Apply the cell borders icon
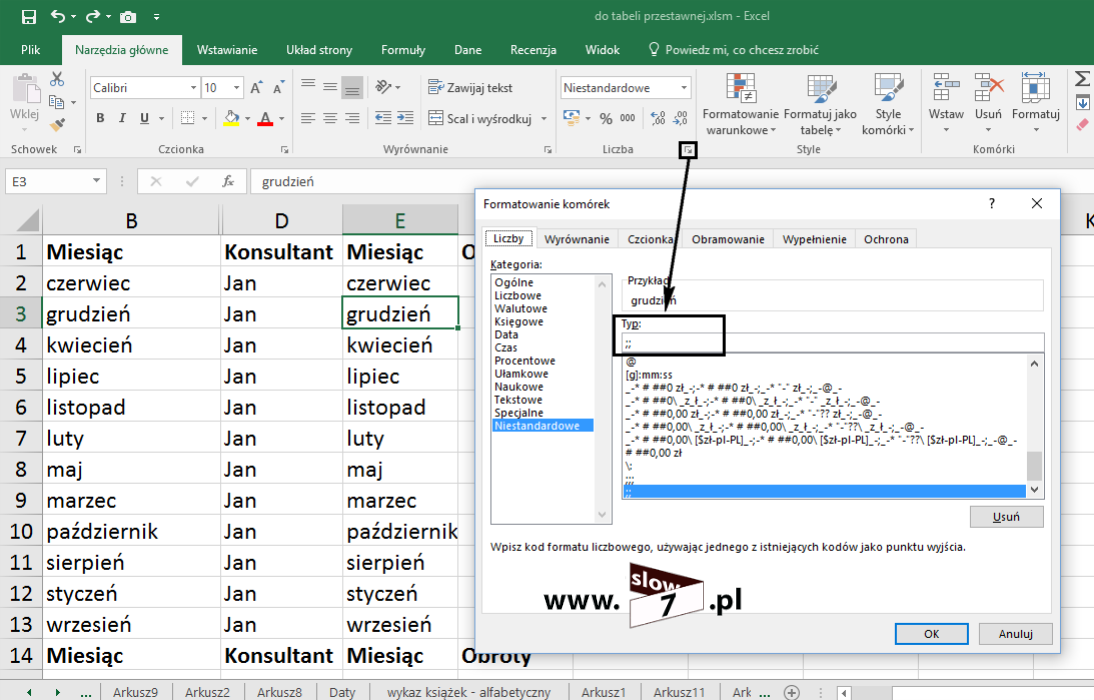1094x700 pixels. click(188, 118)
